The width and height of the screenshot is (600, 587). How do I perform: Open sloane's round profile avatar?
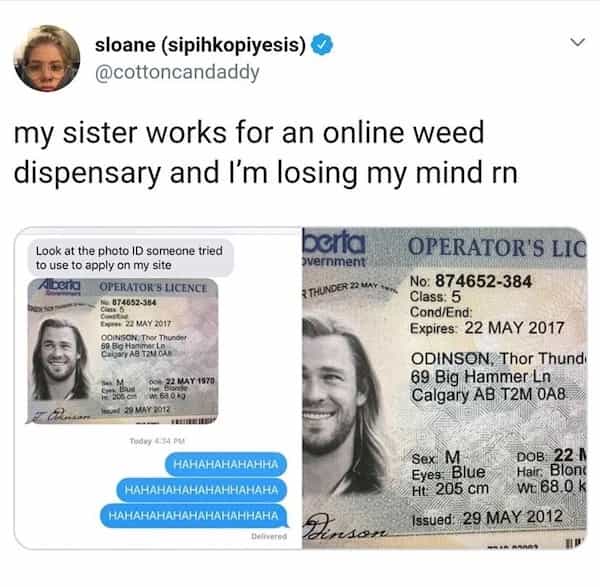(x=47, y=59)
